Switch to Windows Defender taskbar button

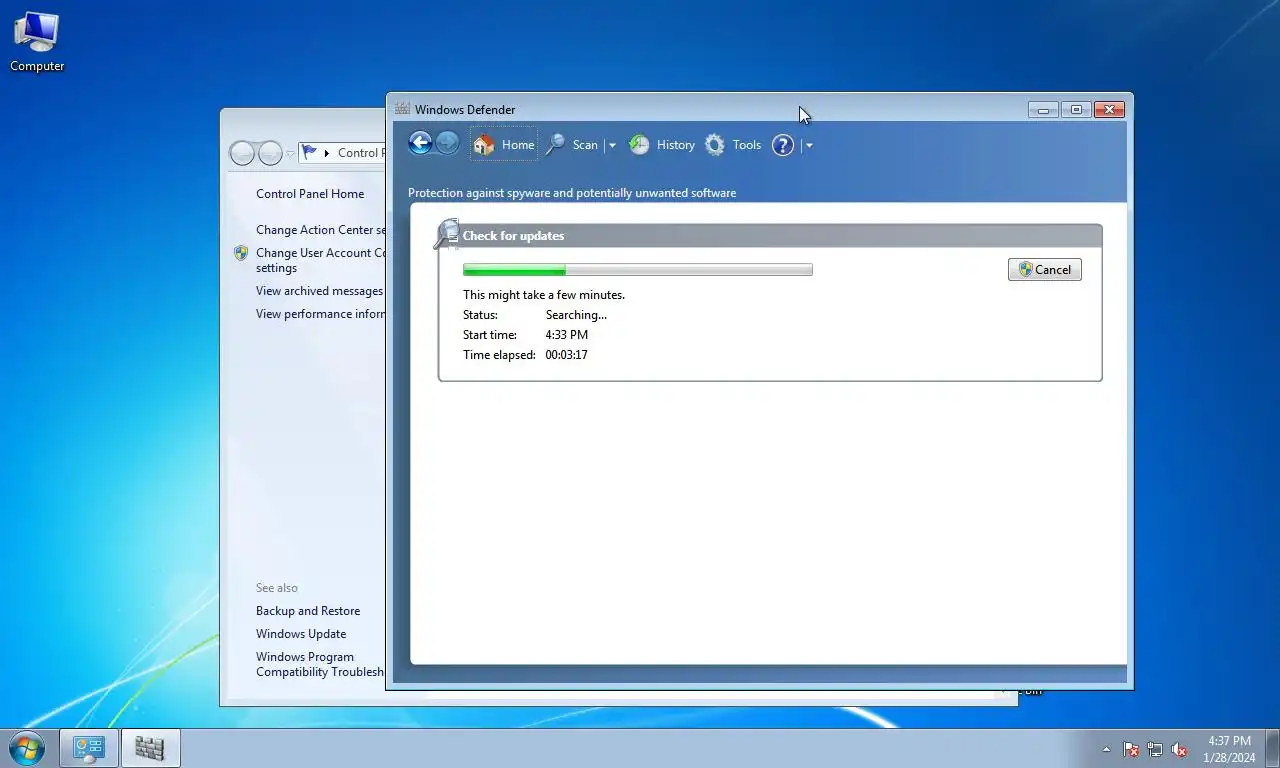coord(150,748)
